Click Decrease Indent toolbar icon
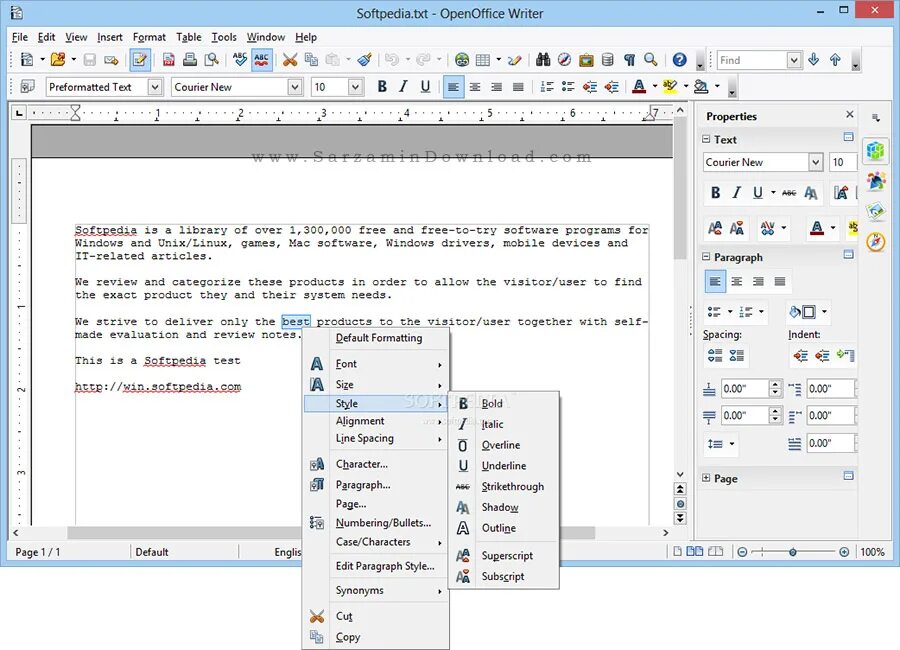Image resolution: width=900 pixels, height=650 pixels. pos(589,87)
